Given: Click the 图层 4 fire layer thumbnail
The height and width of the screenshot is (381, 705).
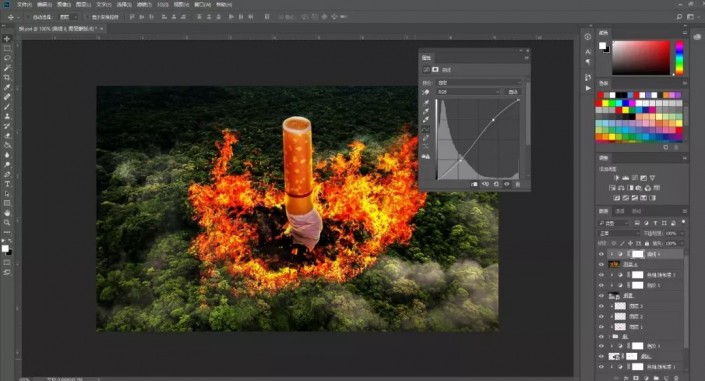Looking at the screenshot, I should pos(614,264).
